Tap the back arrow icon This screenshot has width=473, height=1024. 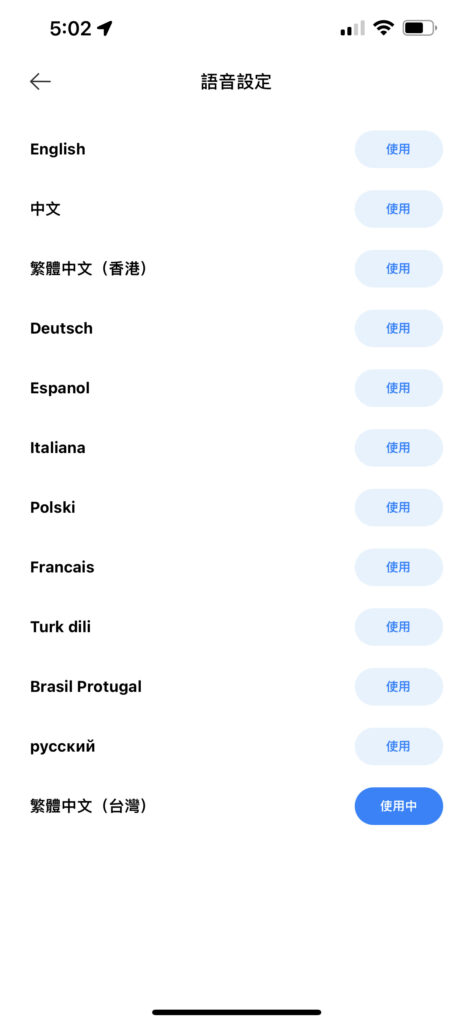[x=40, y=81]
